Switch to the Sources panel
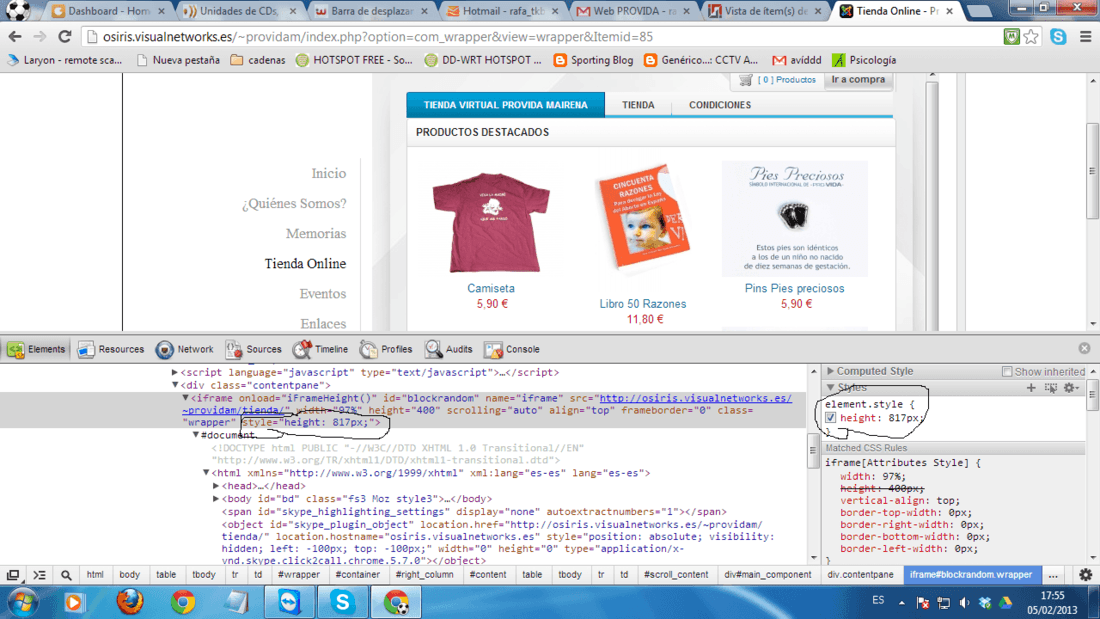This screenshot has width=1100, height=619. 253,349
